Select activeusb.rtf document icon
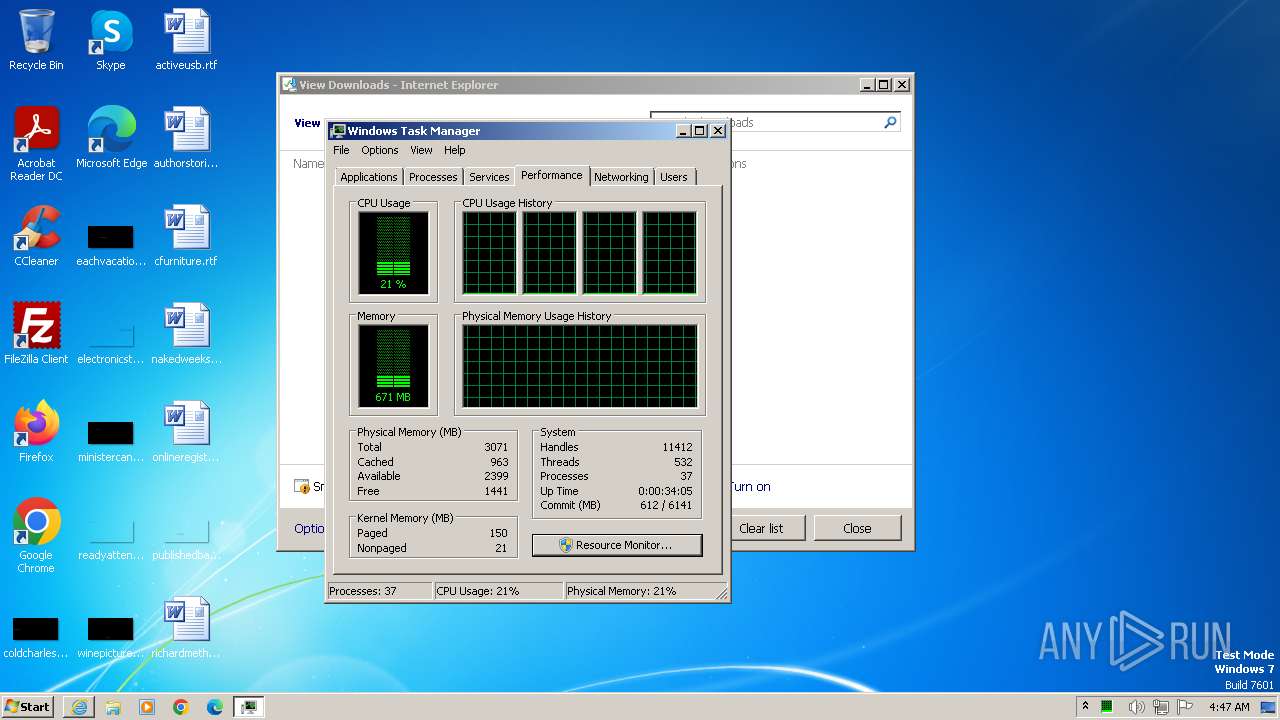This screenshot has width=1280, height=720. tap(186, 40)
